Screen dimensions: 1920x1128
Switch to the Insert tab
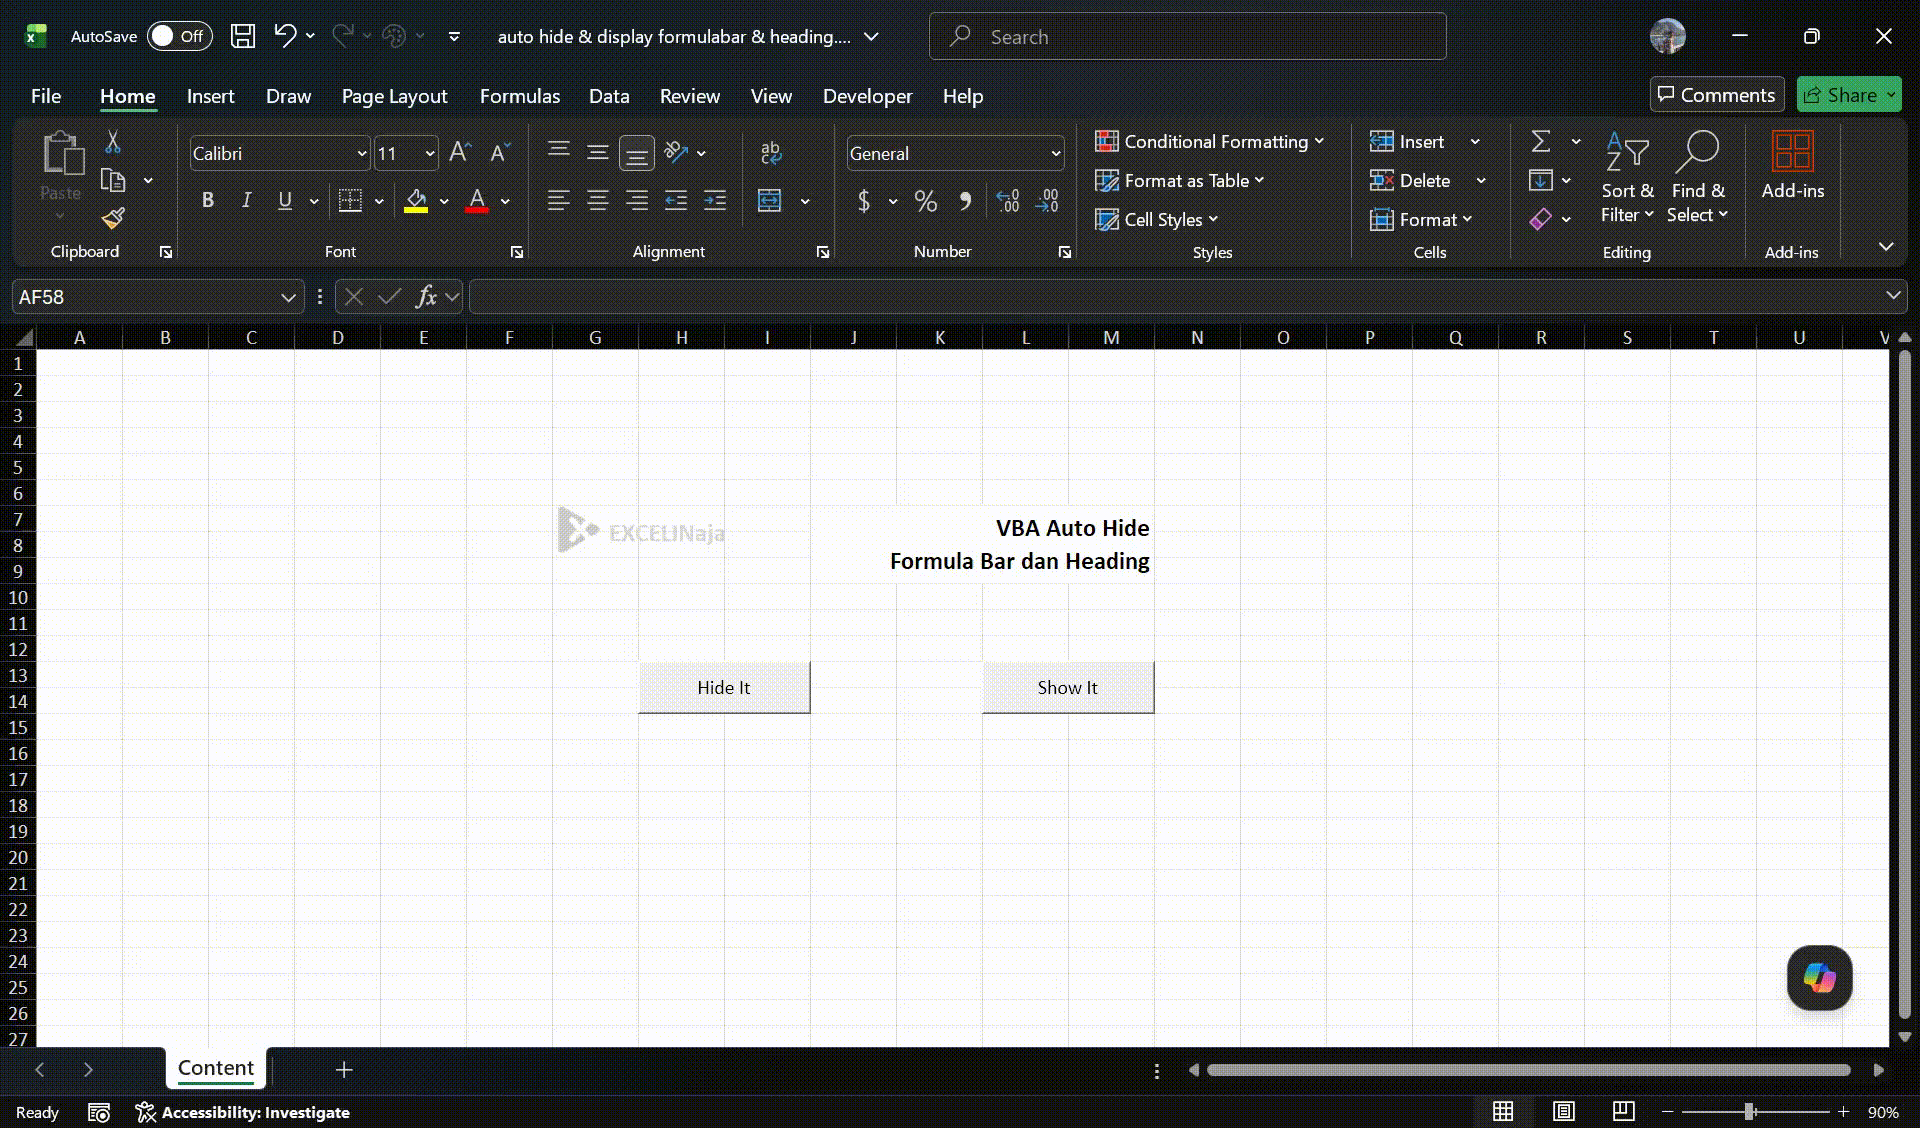210,96
